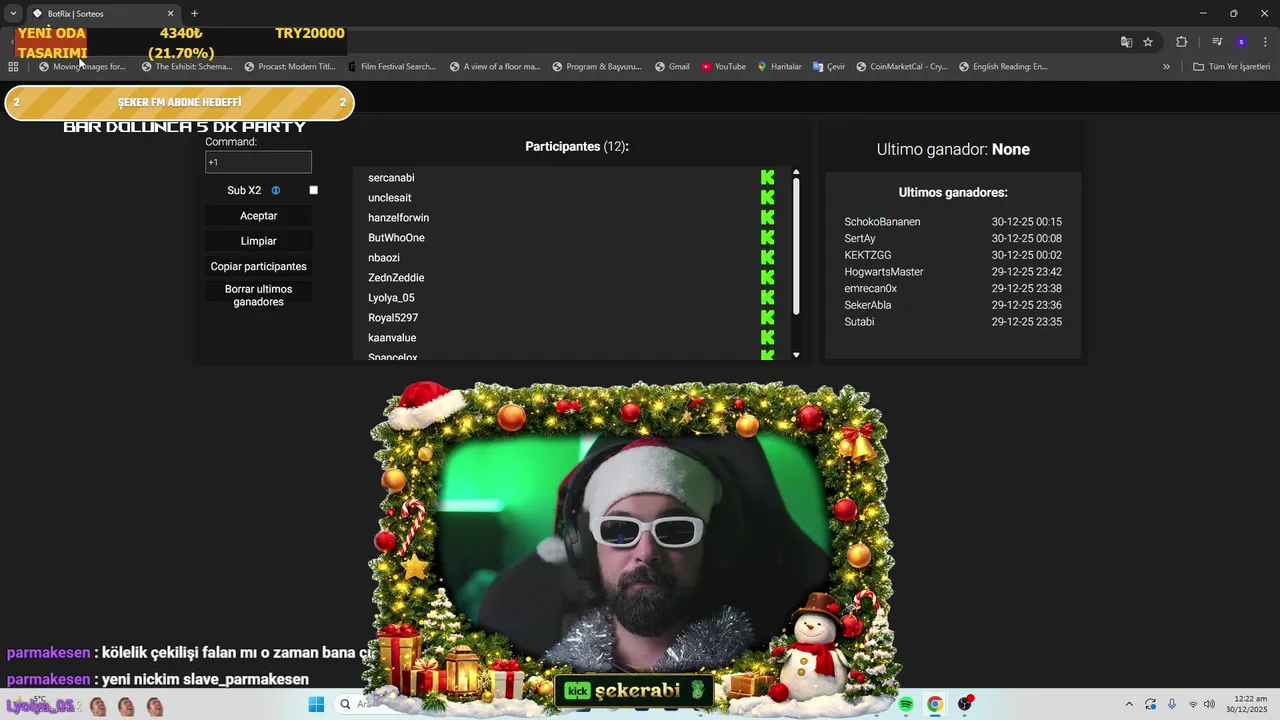This screenshot has height=720, width=1280.
Task: Open the Procast: Modern Titl bookmark
Action: (x=290, y=67)
